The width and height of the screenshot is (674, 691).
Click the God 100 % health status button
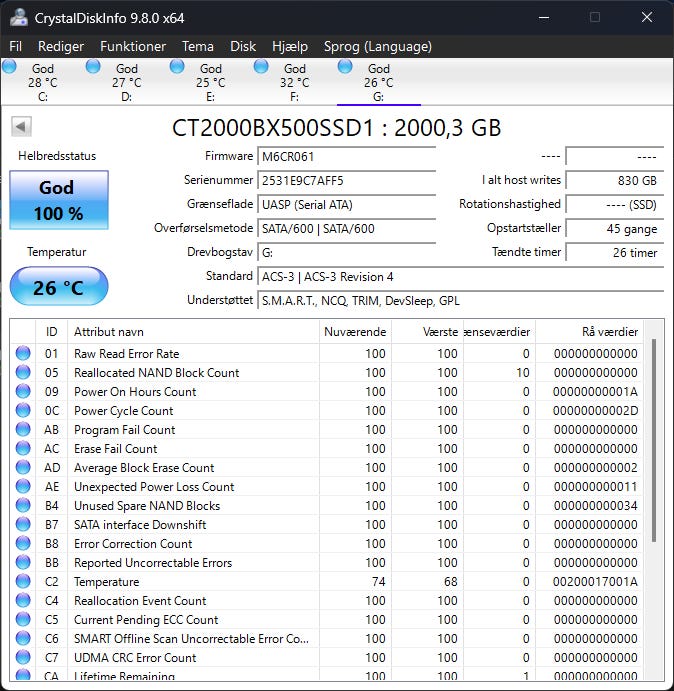(x=59, y=200)
